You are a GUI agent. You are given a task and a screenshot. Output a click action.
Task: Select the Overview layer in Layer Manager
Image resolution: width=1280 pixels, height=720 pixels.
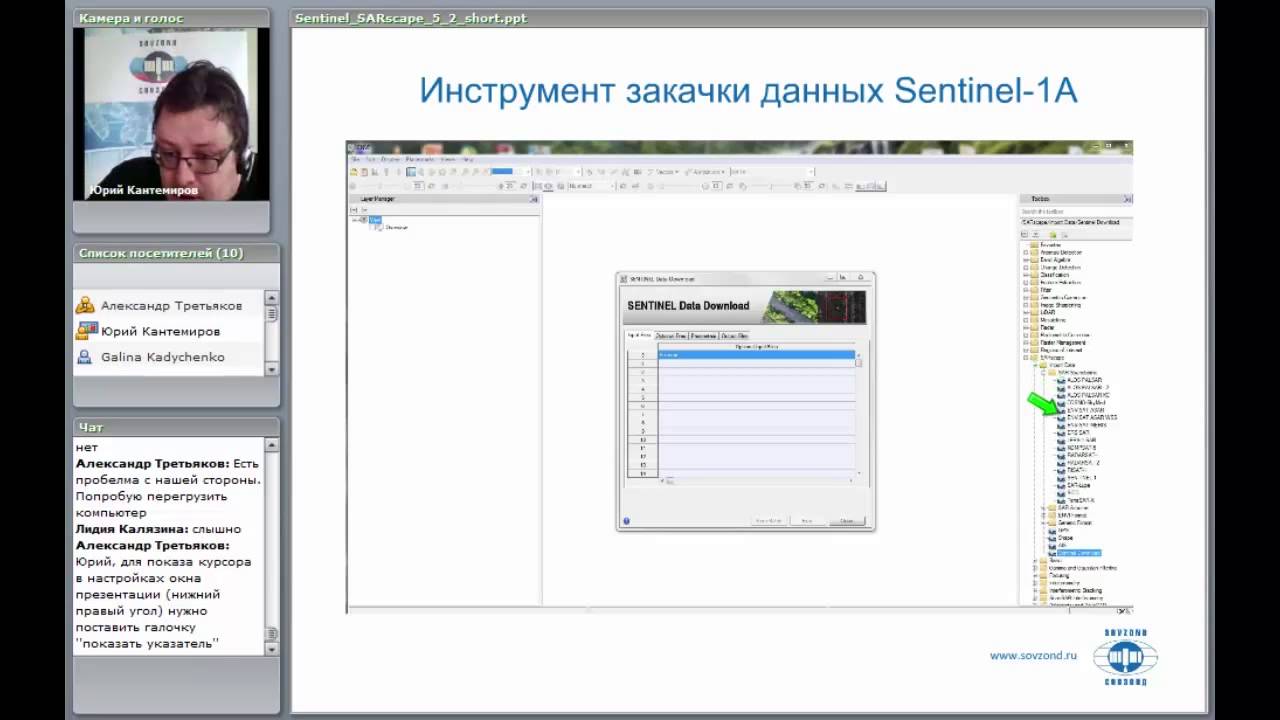coord(397,227)
